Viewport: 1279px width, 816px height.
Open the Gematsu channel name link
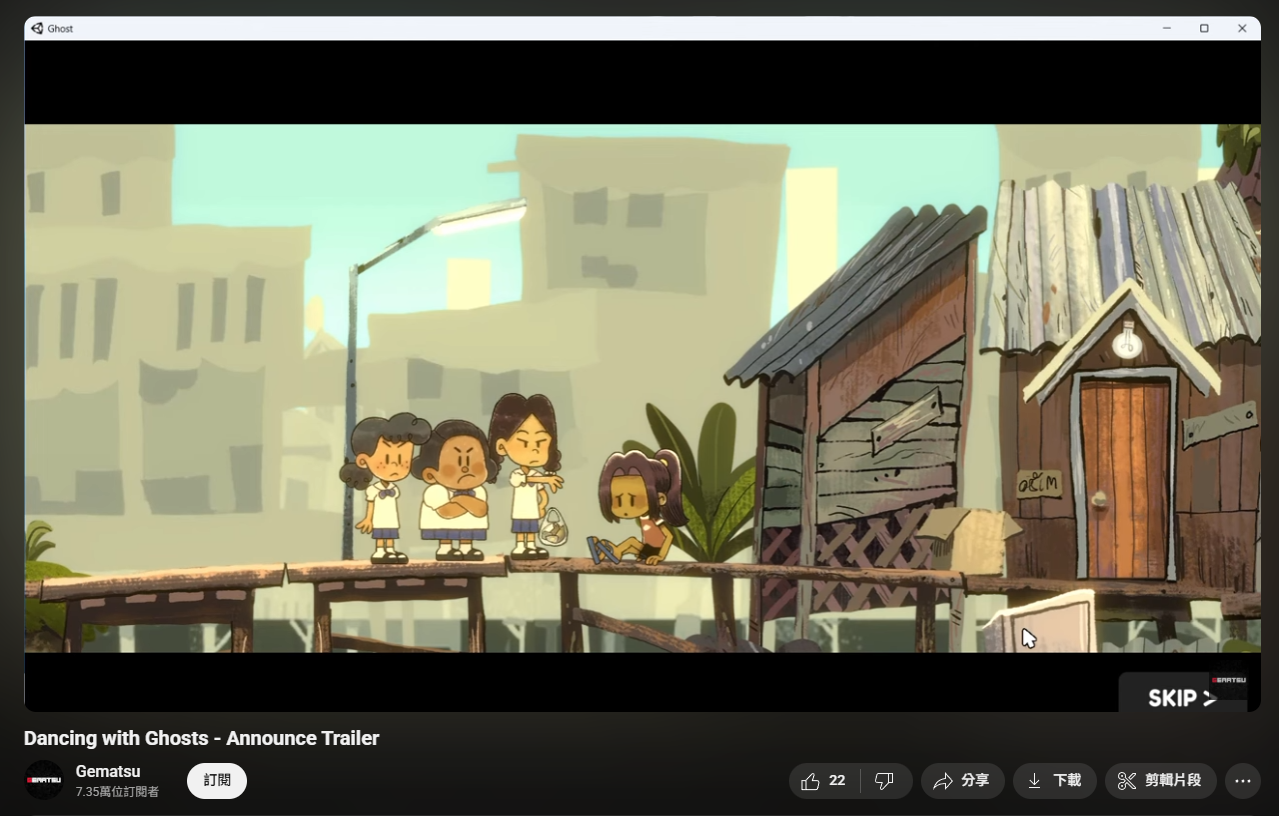(x=108, y=772)
